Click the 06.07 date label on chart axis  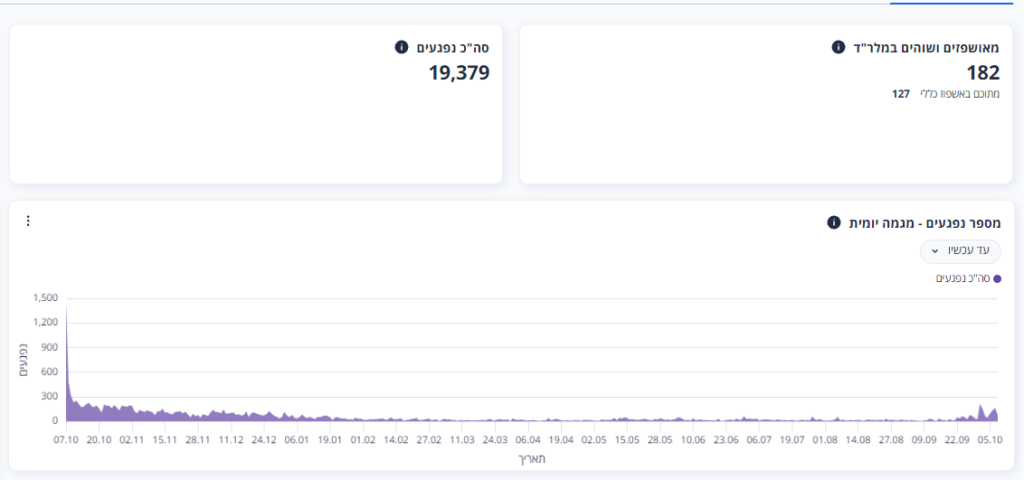[x=758, y=440]
